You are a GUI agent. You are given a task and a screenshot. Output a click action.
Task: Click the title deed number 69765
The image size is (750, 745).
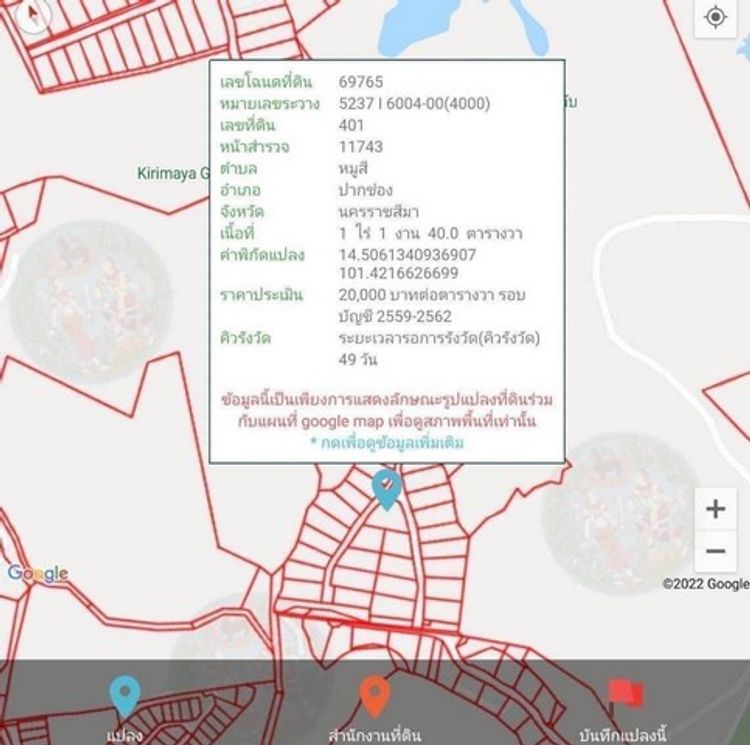361,82
